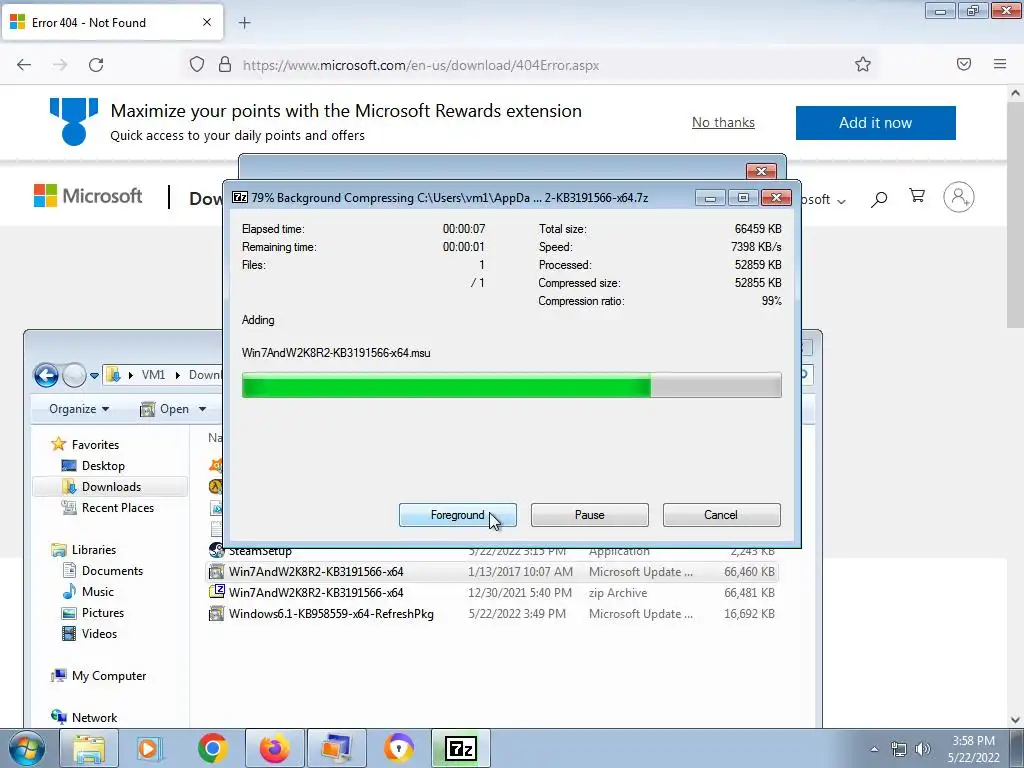
Task: Open the shopping cart icon
Action: (x=917, y=196)
